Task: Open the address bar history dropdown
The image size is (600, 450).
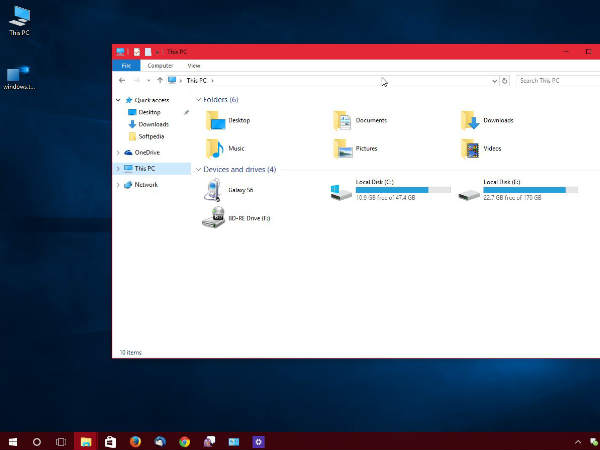Action: tap(492, 80)
